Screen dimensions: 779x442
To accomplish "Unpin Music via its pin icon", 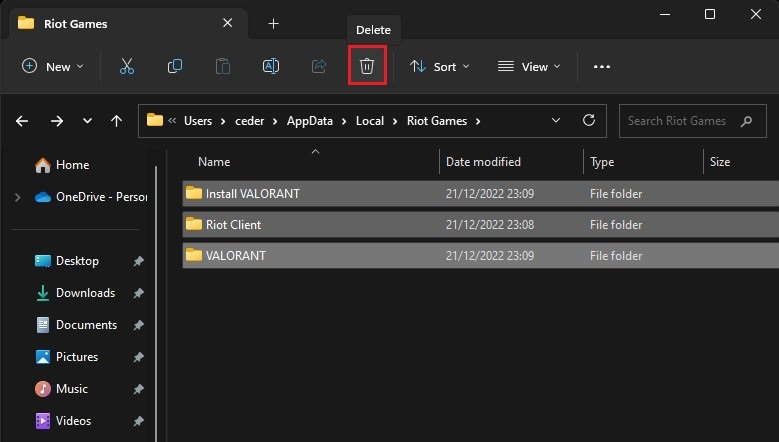I will pos(138,389).
